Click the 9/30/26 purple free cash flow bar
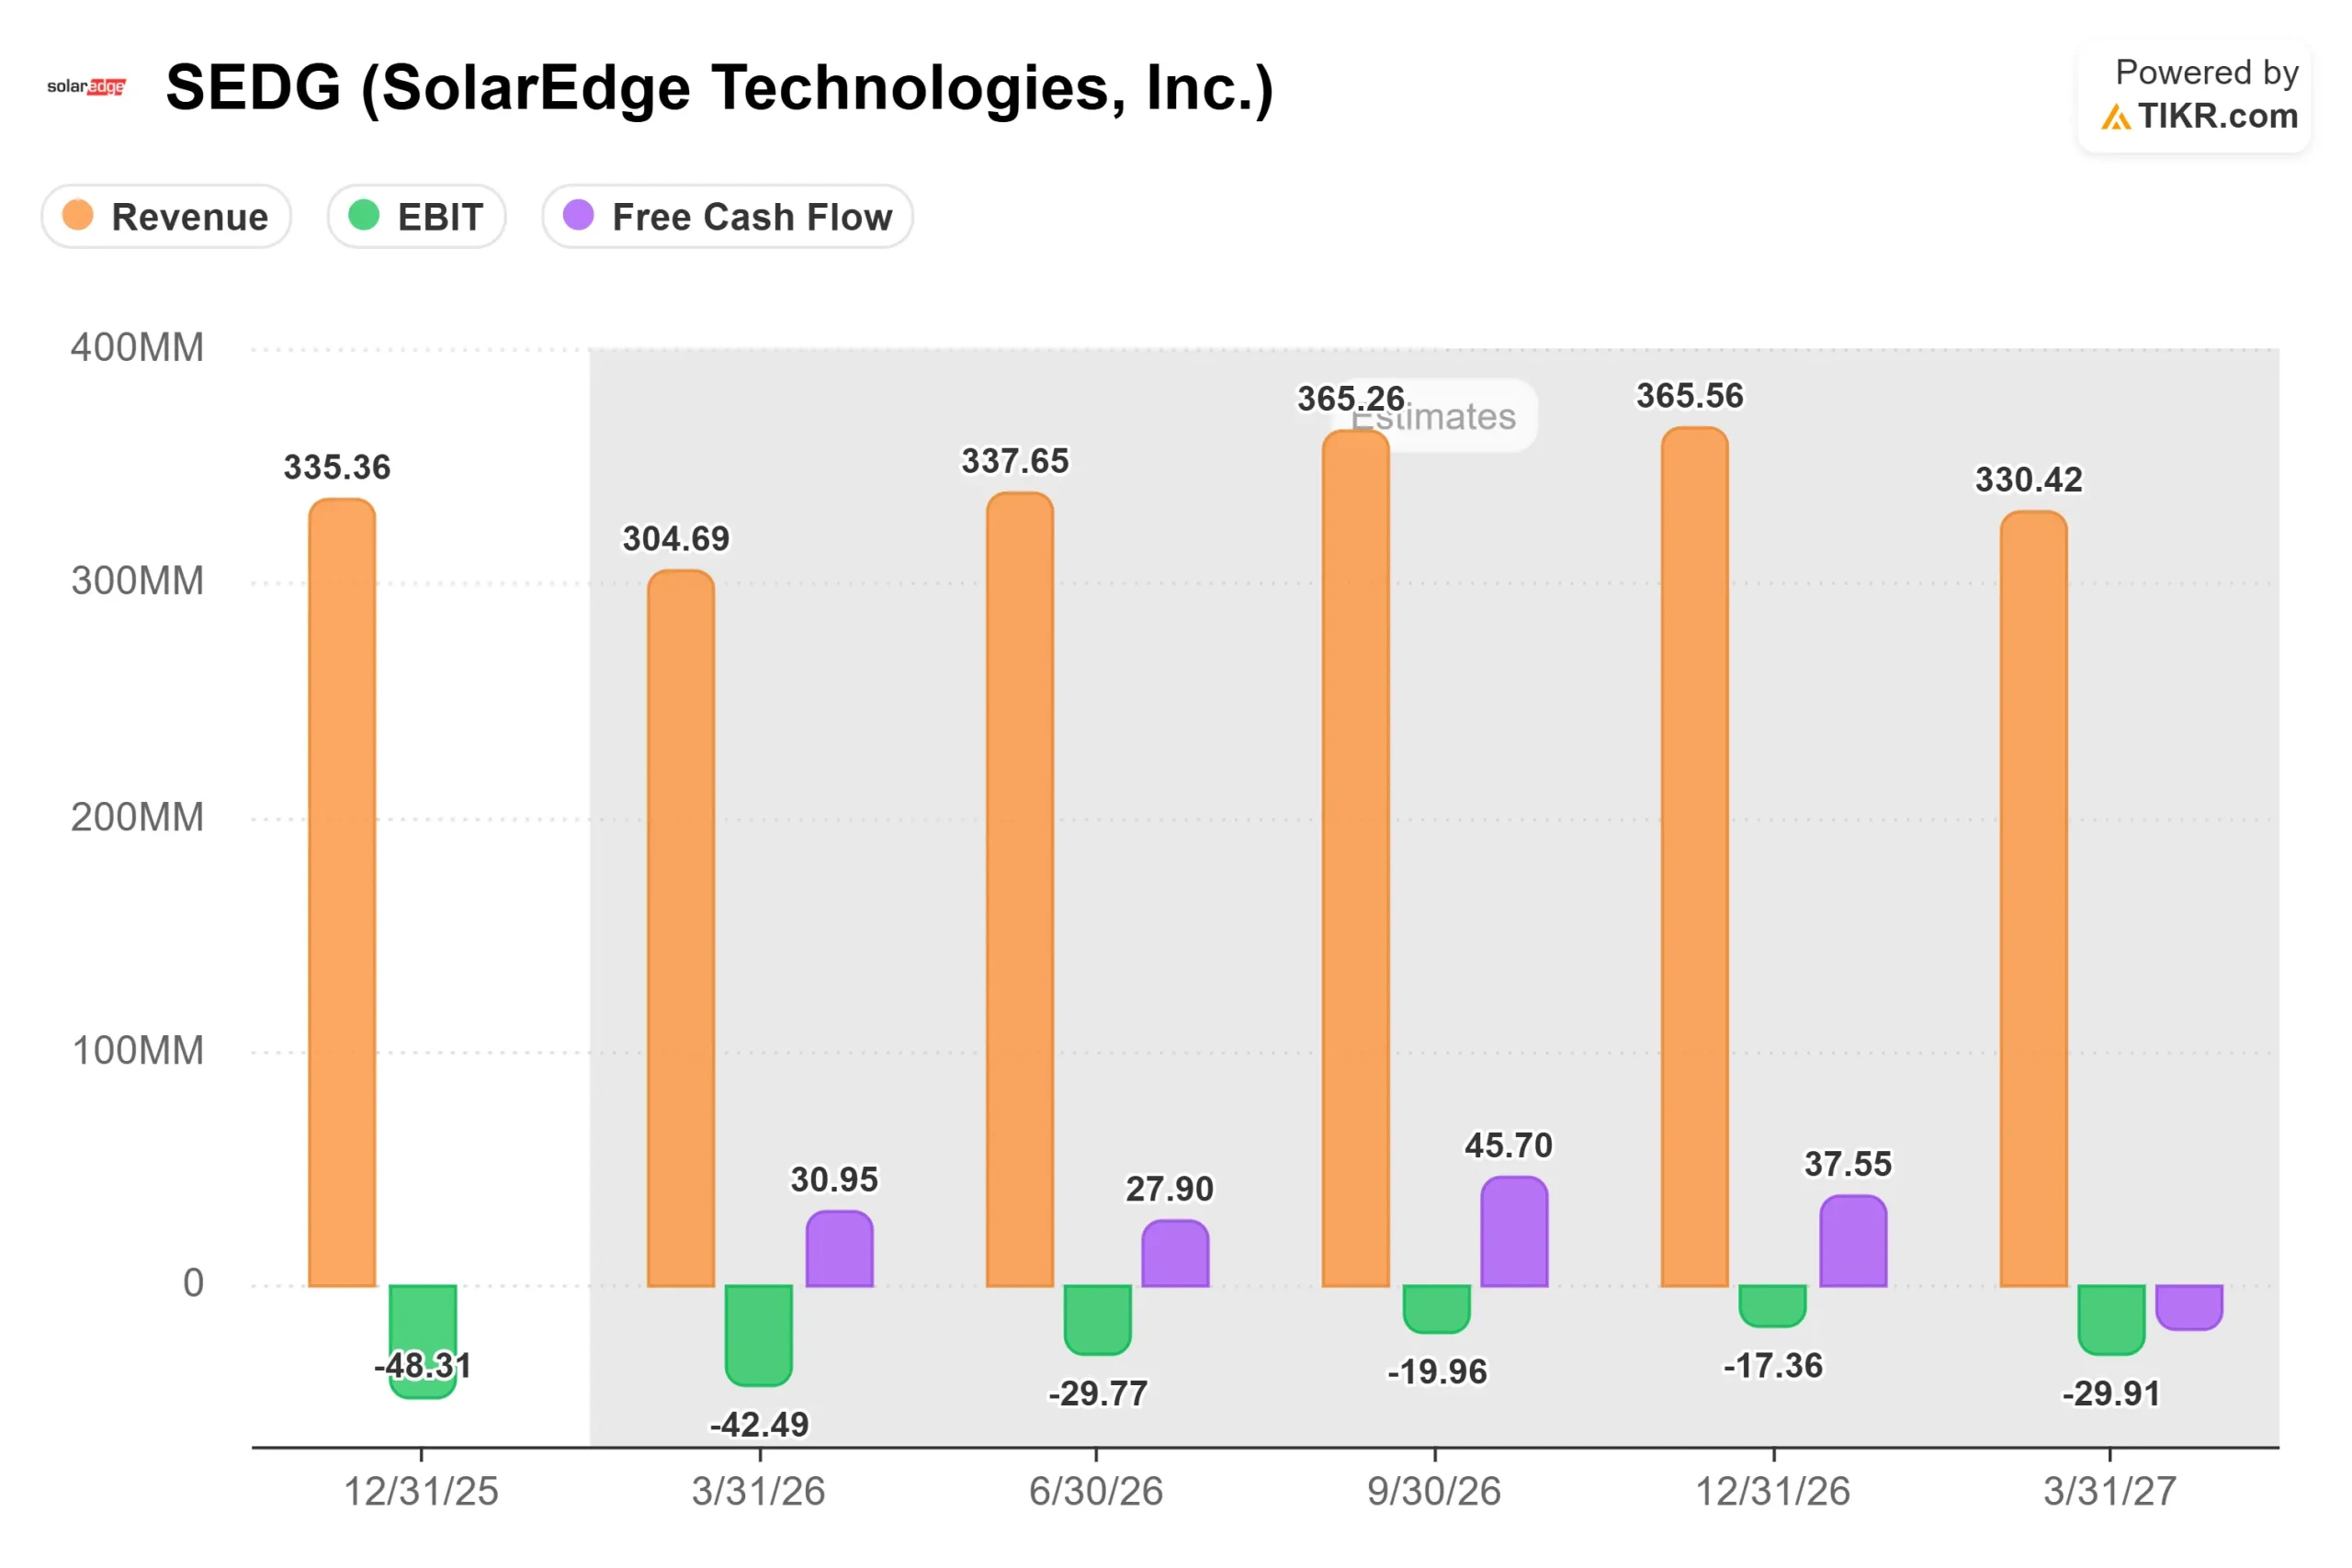2352x1568 pixels. point(1514,1232)
